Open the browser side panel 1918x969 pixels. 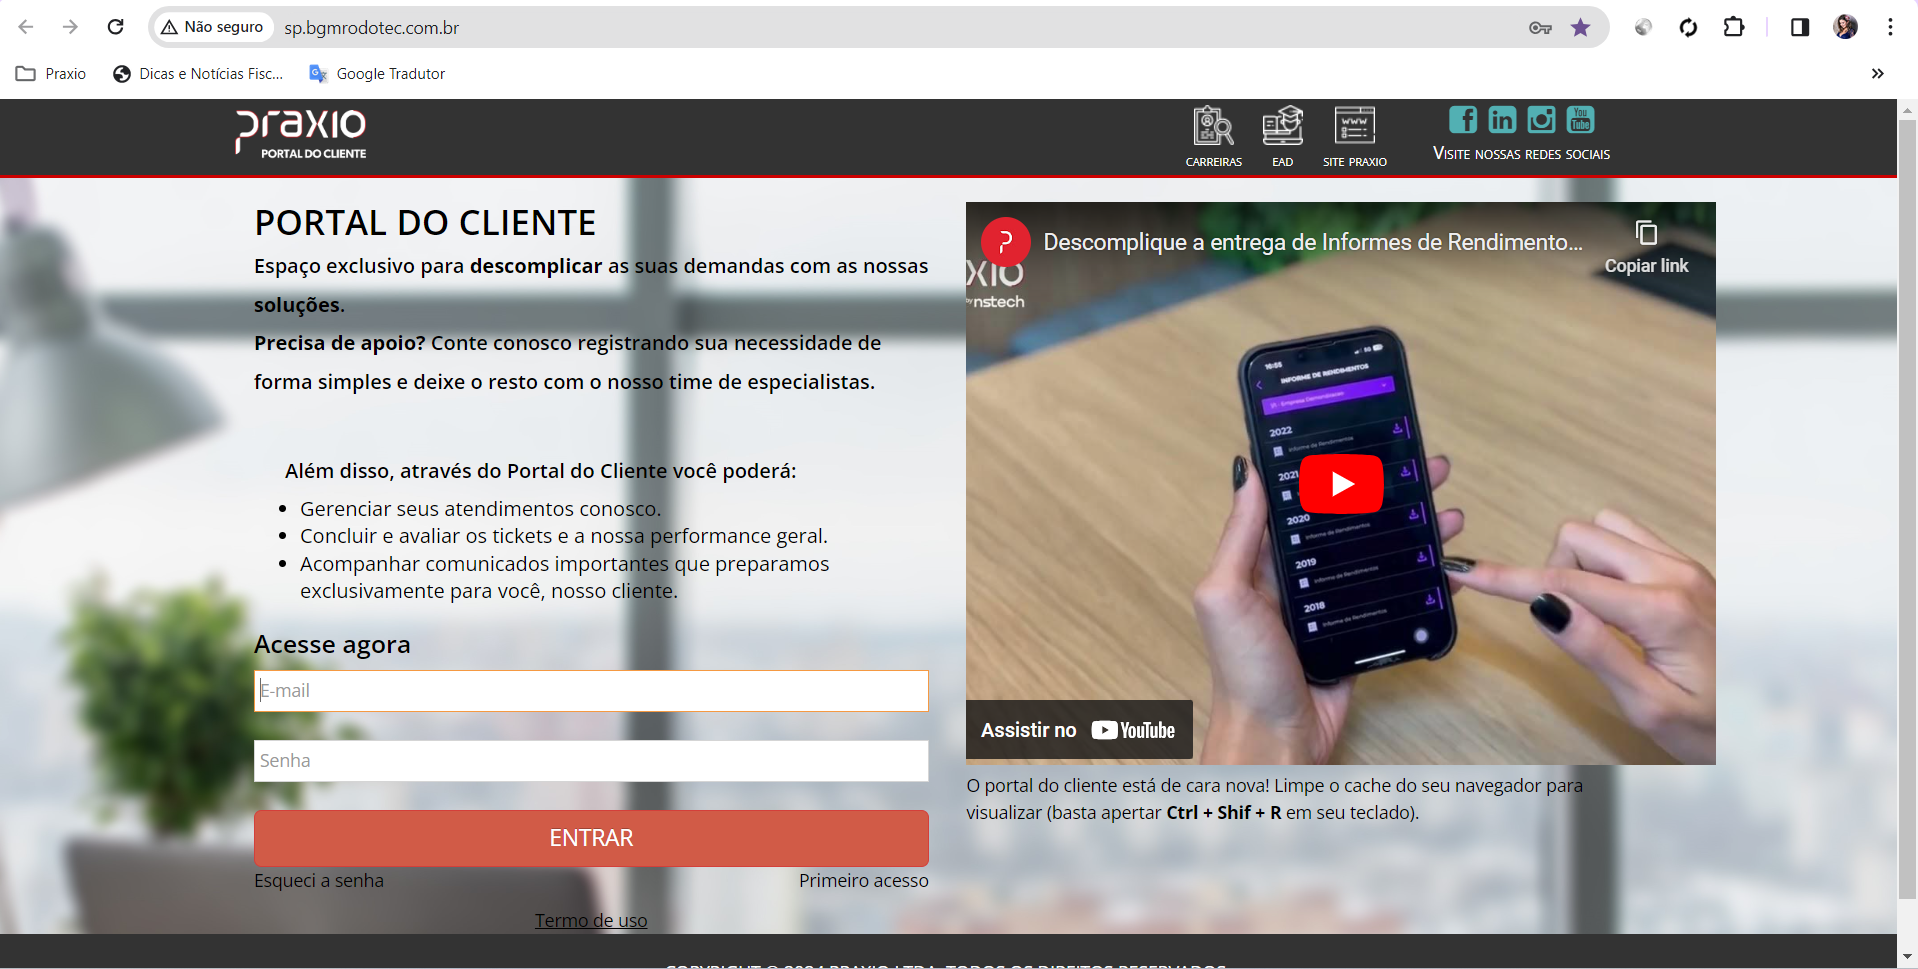1800,27
